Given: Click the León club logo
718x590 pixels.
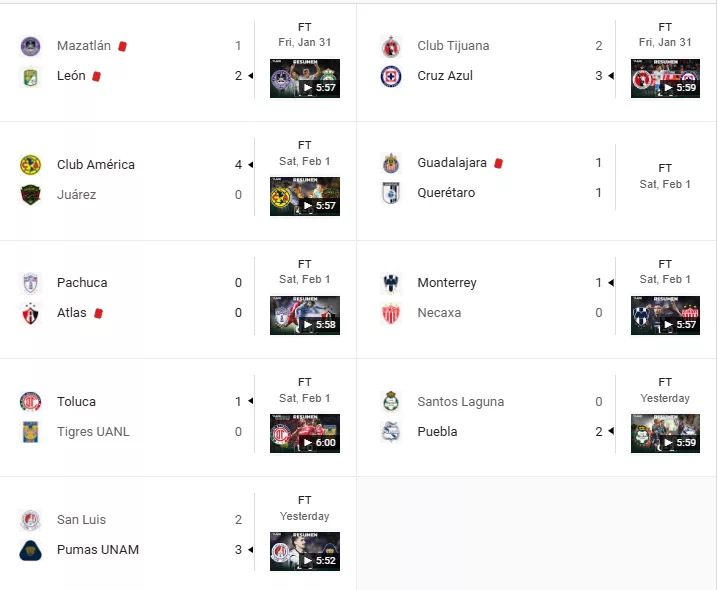Looking at the screenshot, I should point(31,76).
